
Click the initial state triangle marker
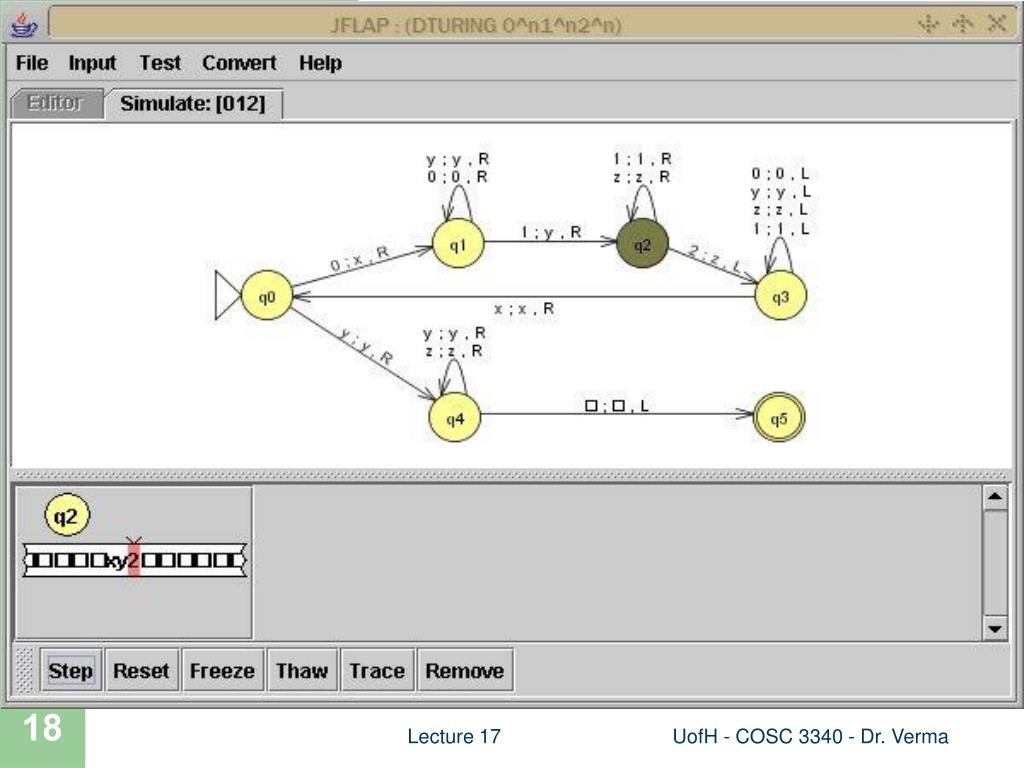click(x=227, y=296)
